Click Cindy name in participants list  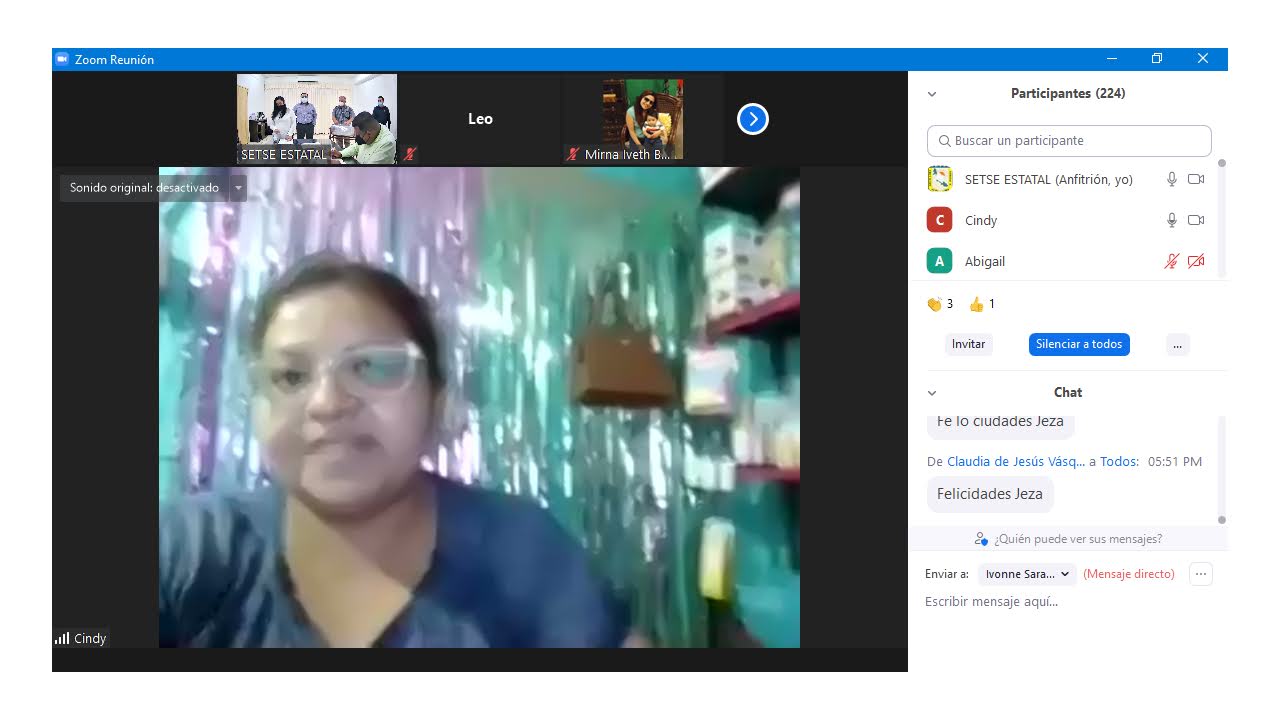pyautogui.click(x=981, y=220)
